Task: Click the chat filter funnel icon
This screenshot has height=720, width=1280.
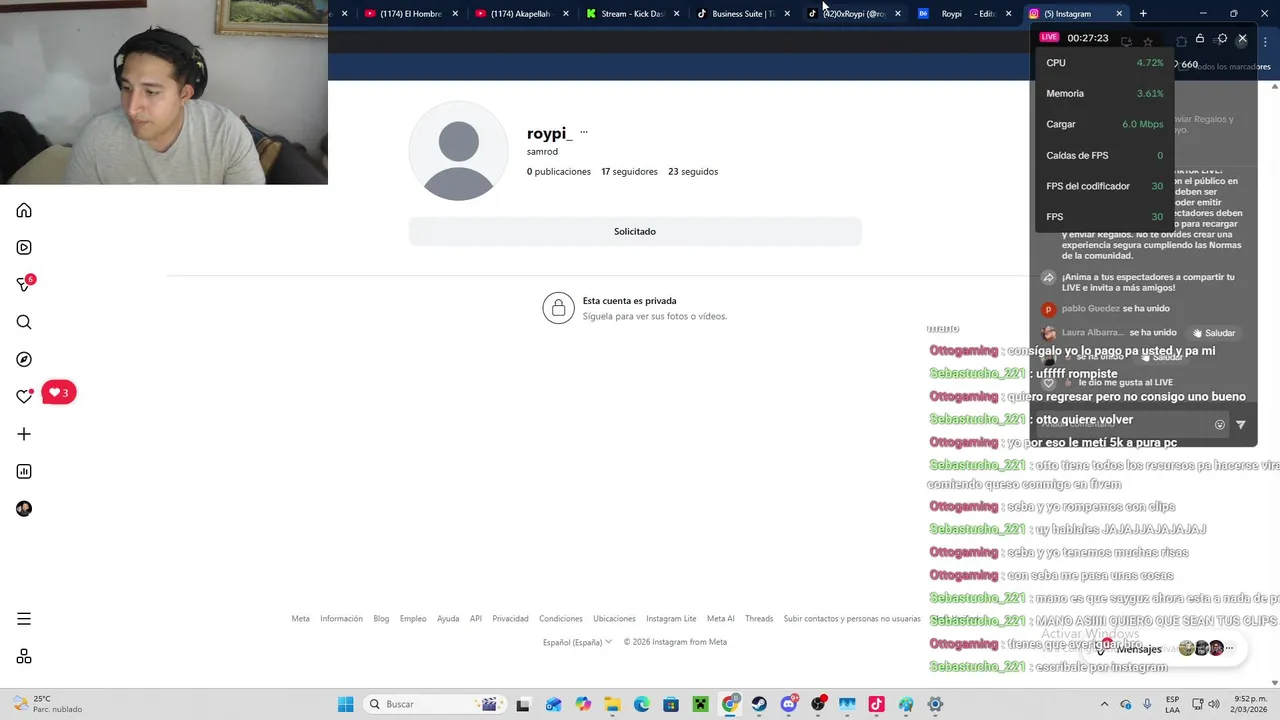Action: point(1241,425)
